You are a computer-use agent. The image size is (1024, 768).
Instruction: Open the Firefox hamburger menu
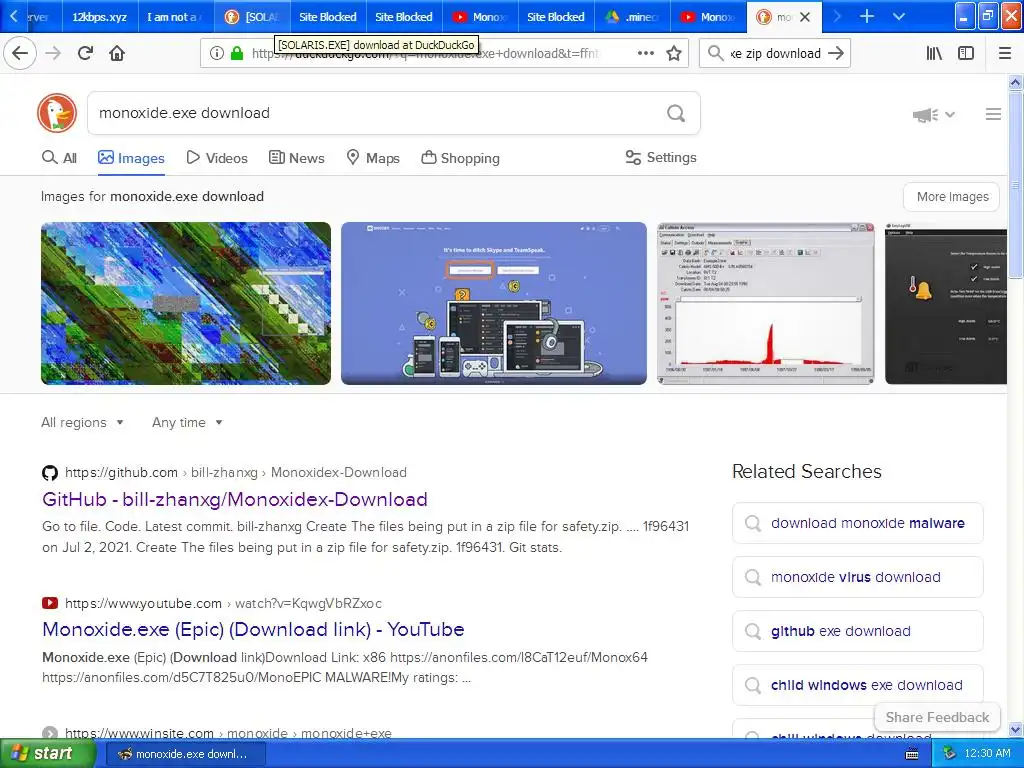click(1005, 53)
